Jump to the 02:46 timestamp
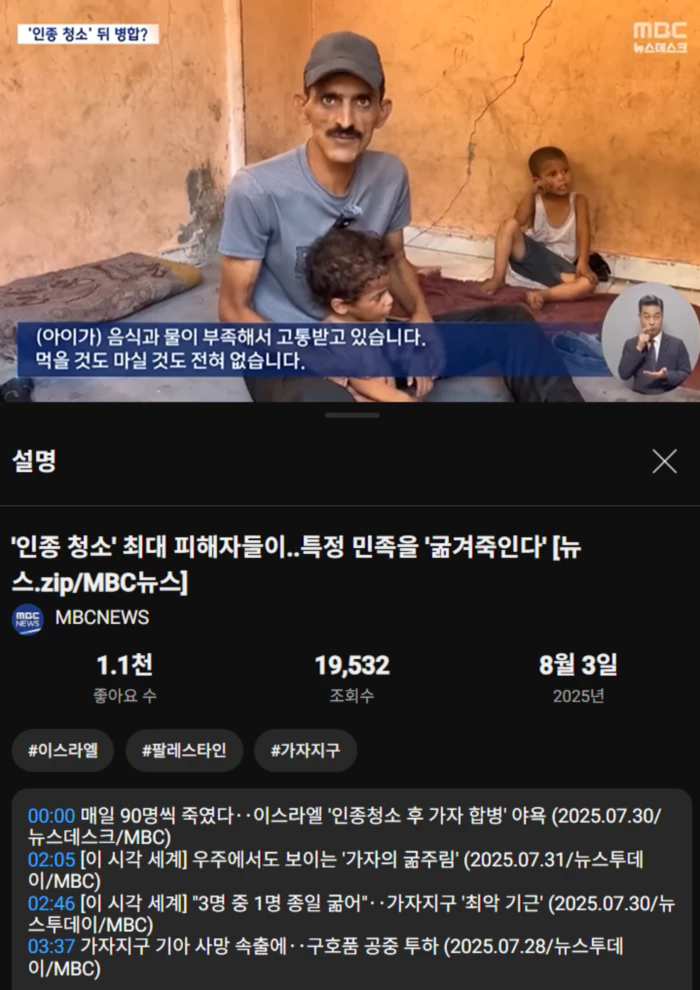 click(x=51, y=904)
